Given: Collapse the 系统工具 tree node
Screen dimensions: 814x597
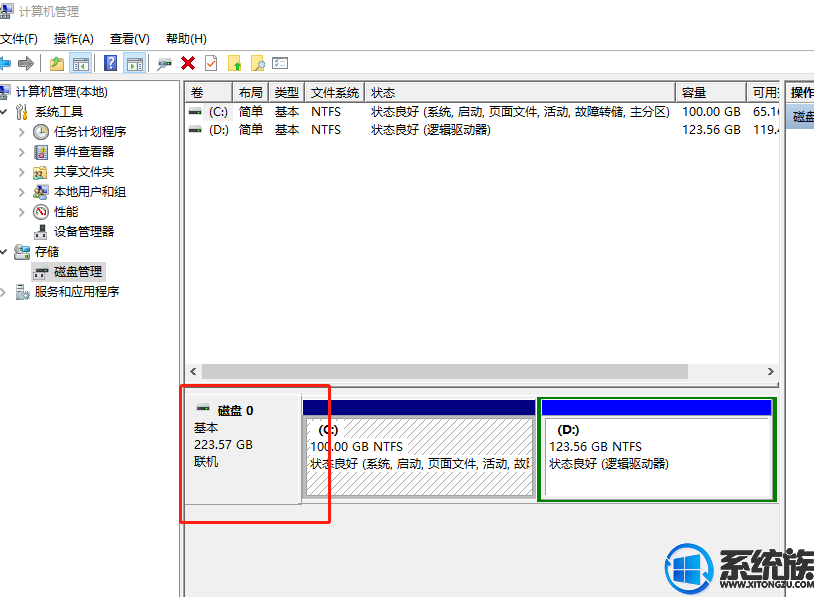Looking at the screenshot, I should (x=4, y=112).
